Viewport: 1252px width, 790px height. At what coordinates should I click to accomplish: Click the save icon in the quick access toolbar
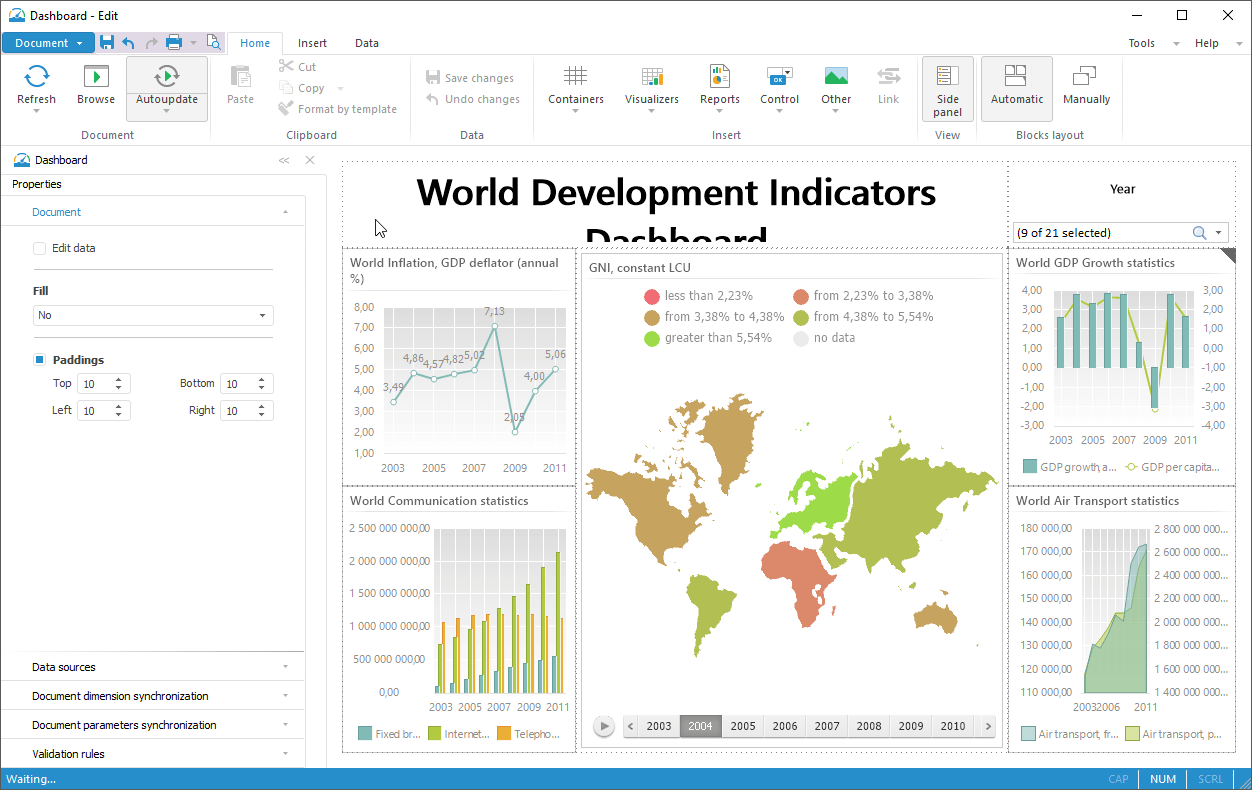[x=107, y=42]
